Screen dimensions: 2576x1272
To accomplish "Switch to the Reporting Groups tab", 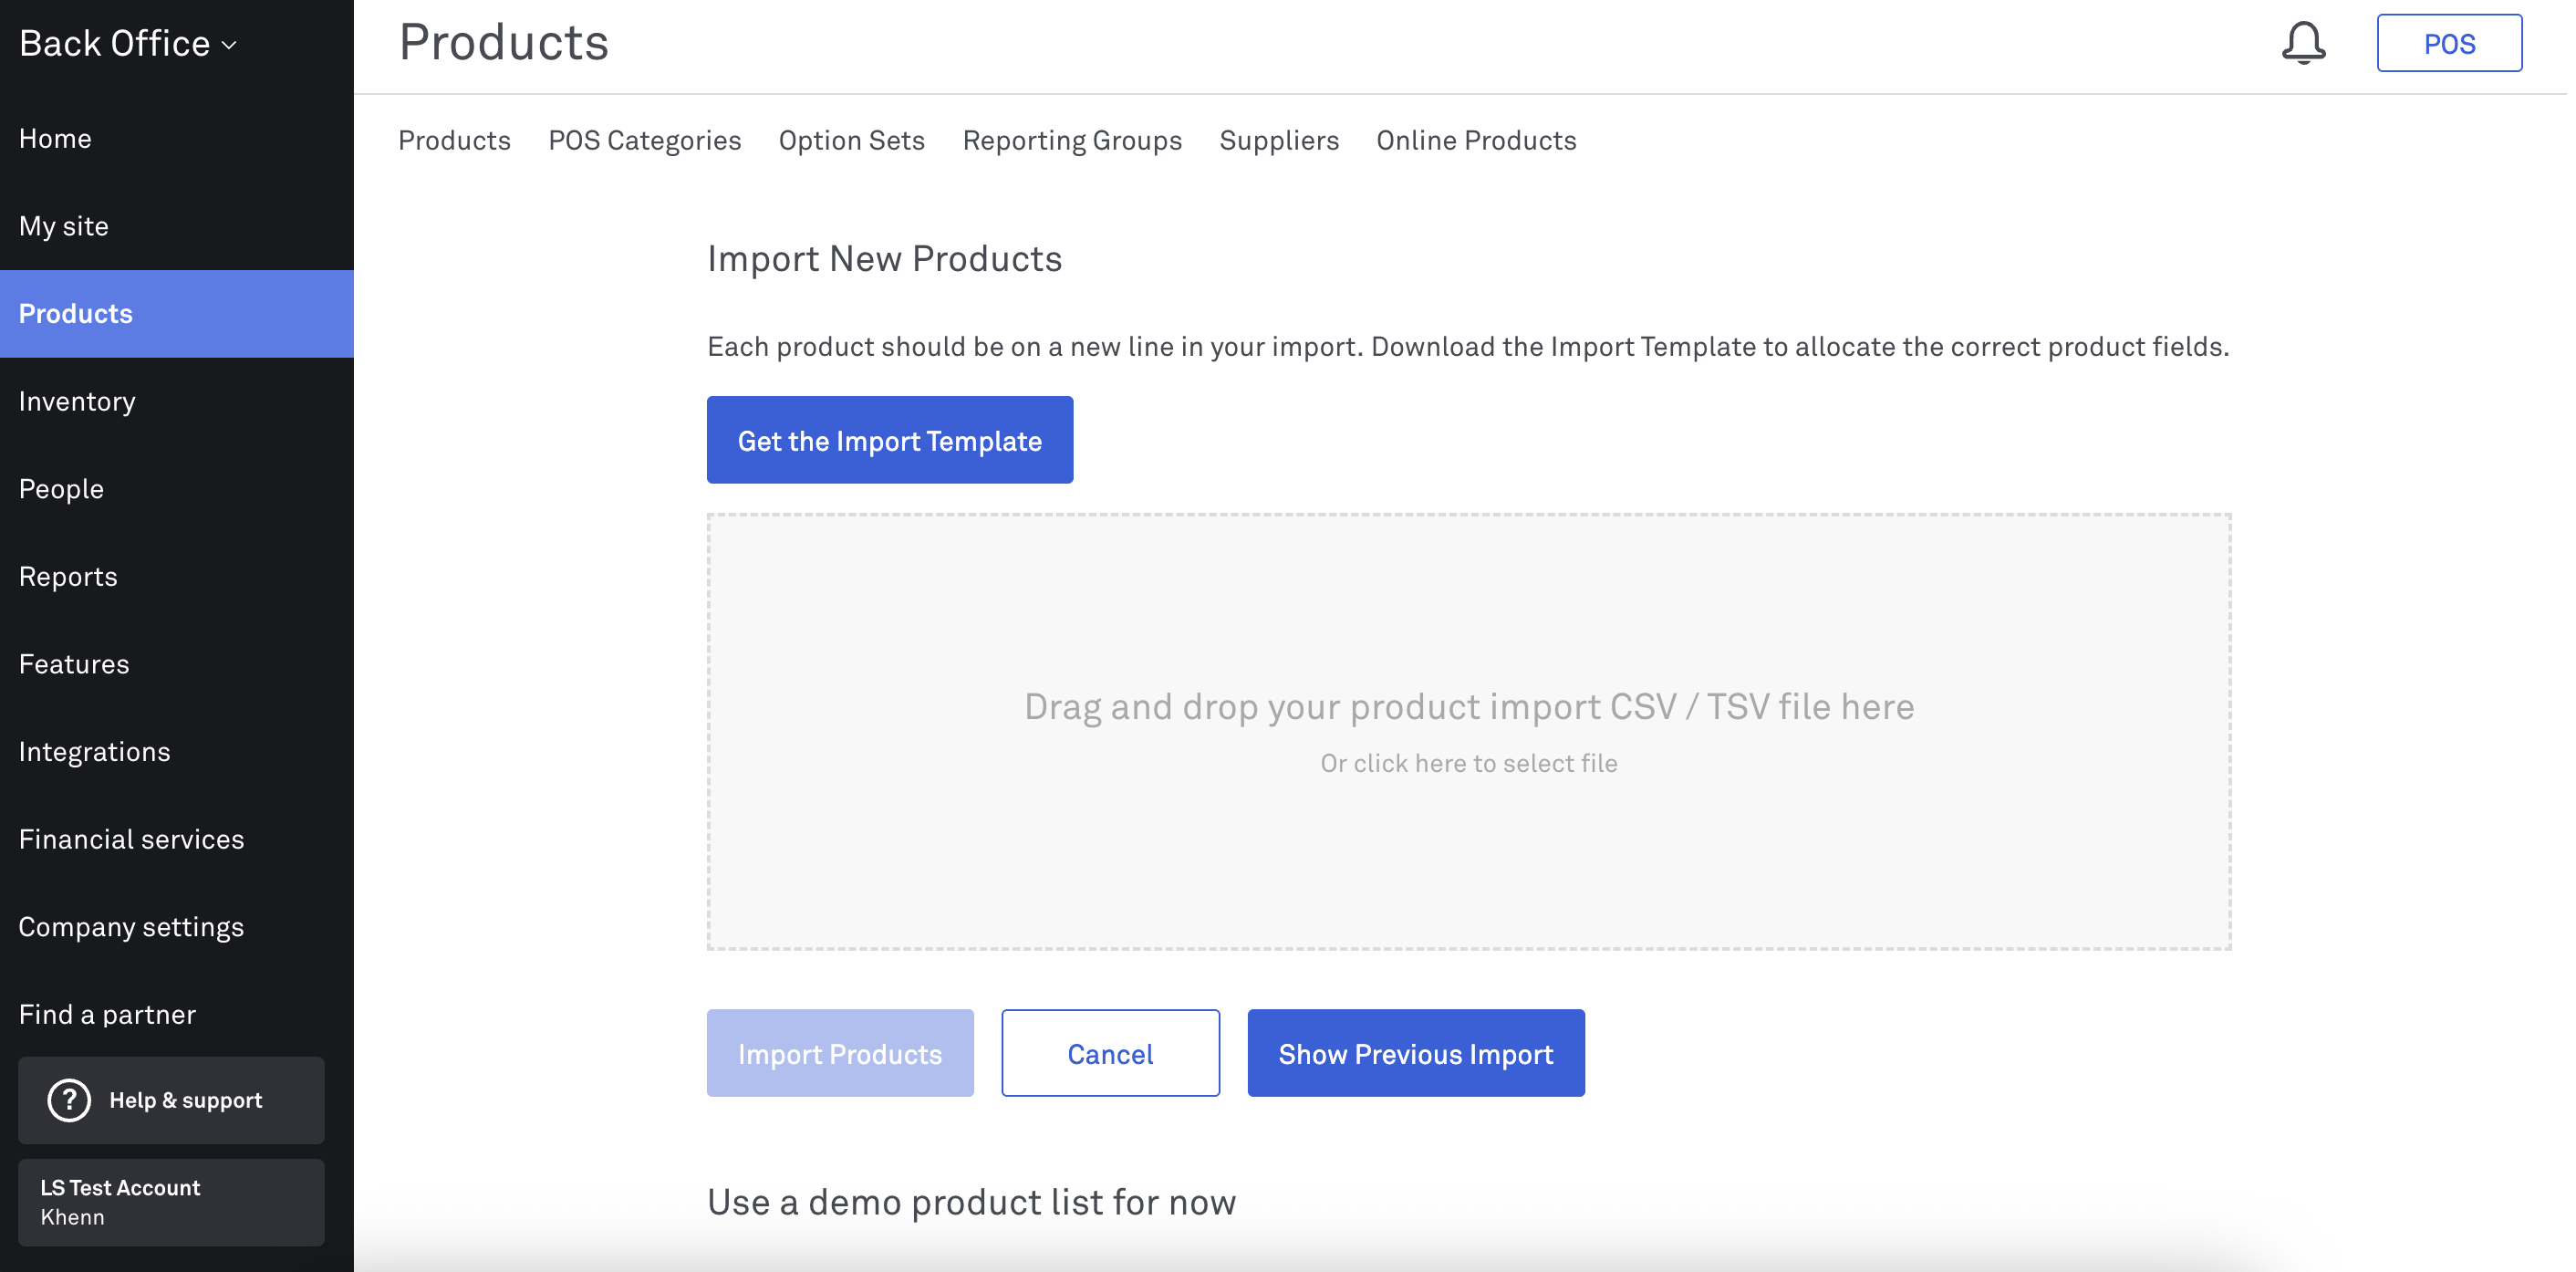I will coord(1071,140).
